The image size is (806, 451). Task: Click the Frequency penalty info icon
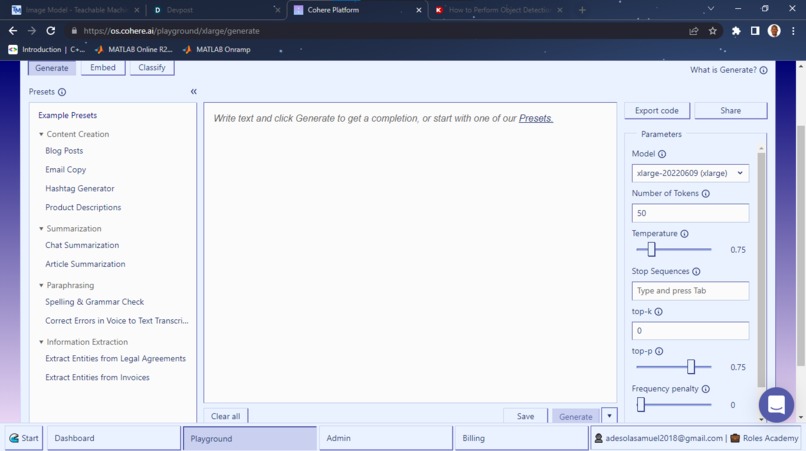tap(706, 389)
